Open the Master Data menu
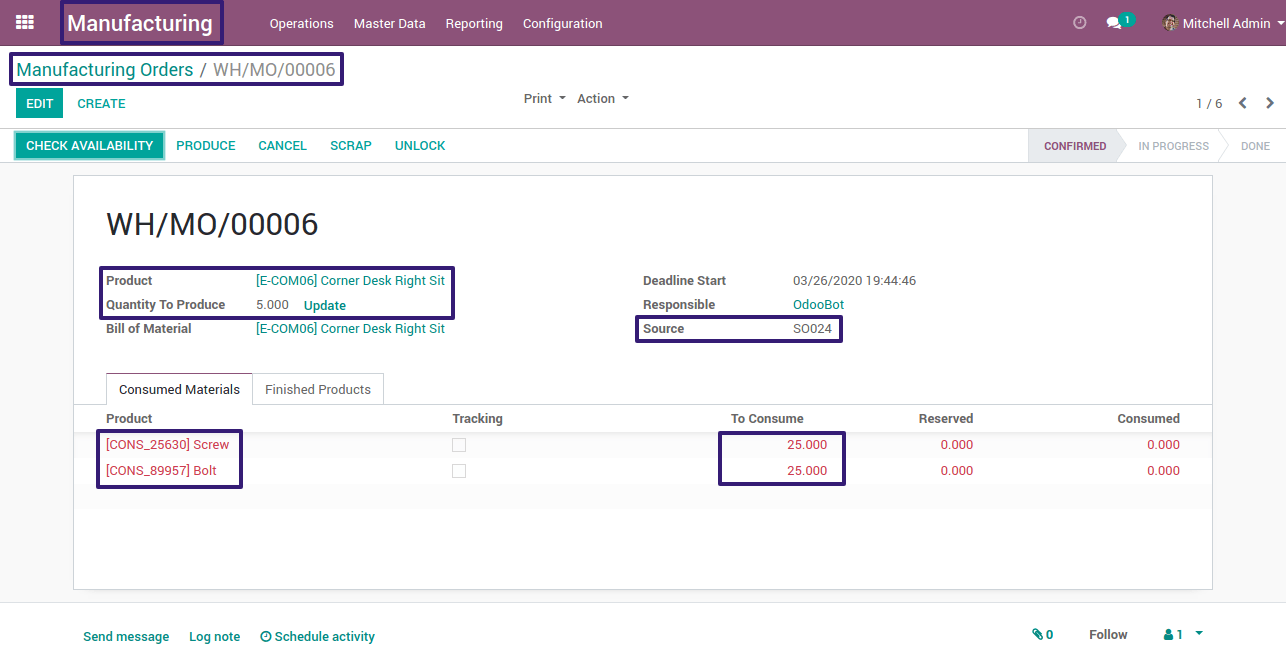The width and height of the screenshot is (1286, 653). (389, 23)
